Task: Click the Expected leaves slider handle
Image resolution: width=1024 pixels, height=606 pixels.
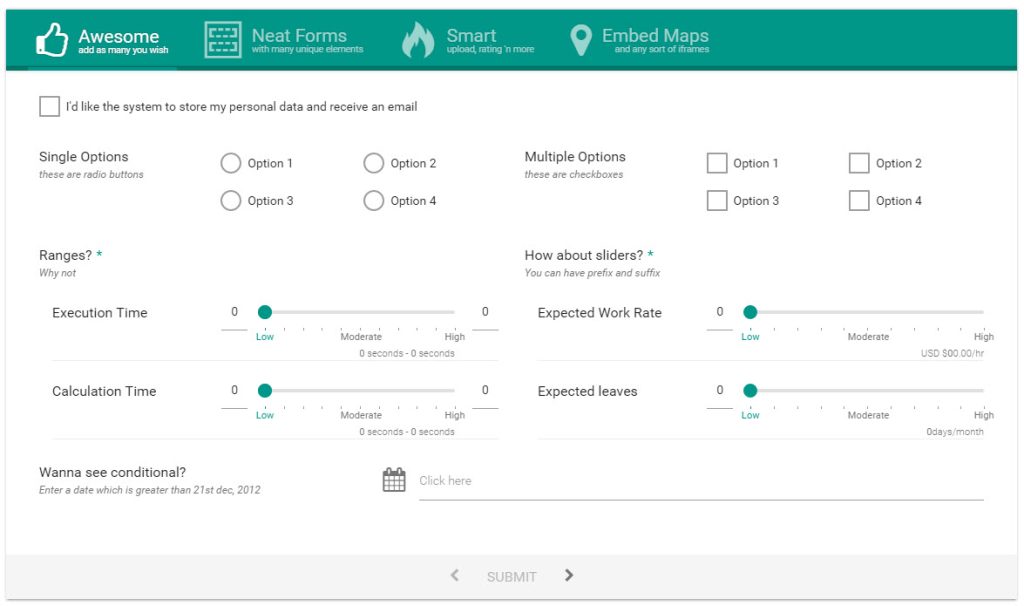Action: 750,391
